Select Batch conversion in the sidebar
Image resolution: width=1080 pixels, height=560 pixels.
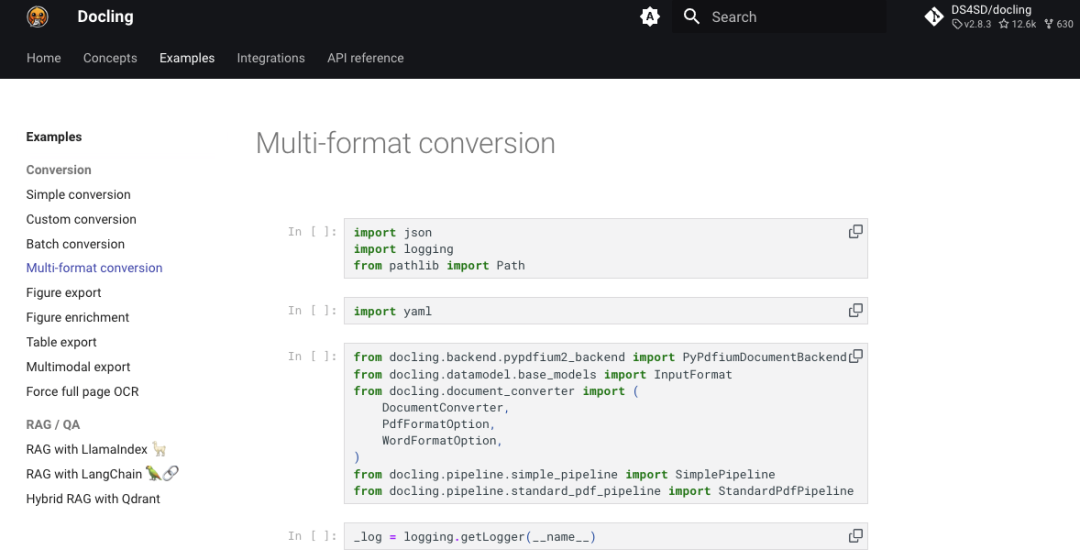coord(75,244)
